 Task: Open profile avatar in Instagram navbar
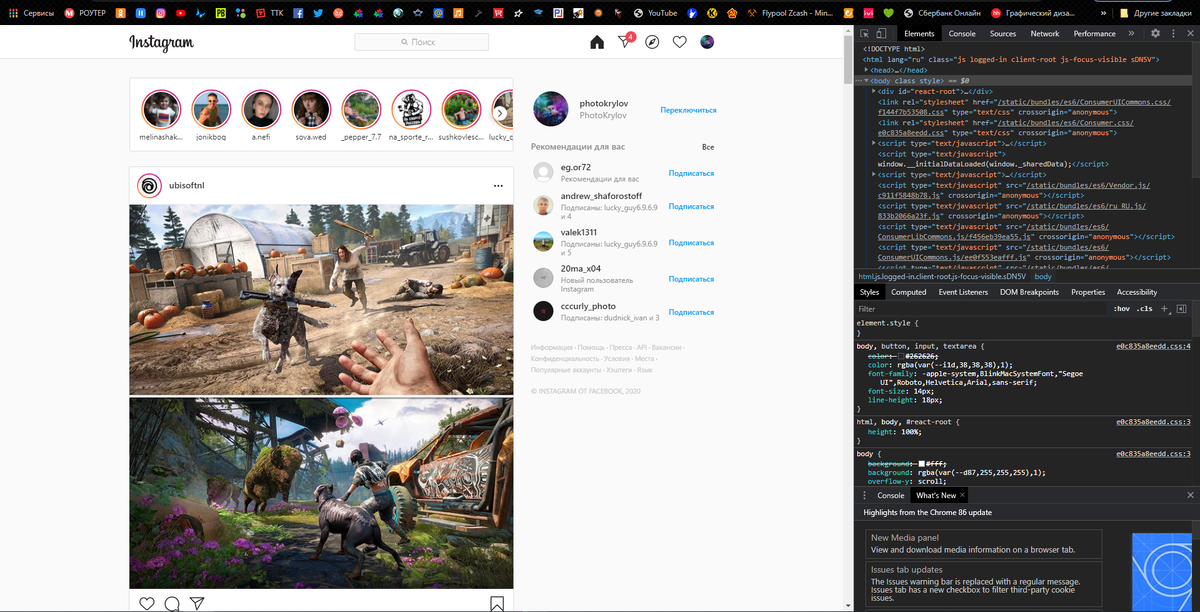coord(707,42)
